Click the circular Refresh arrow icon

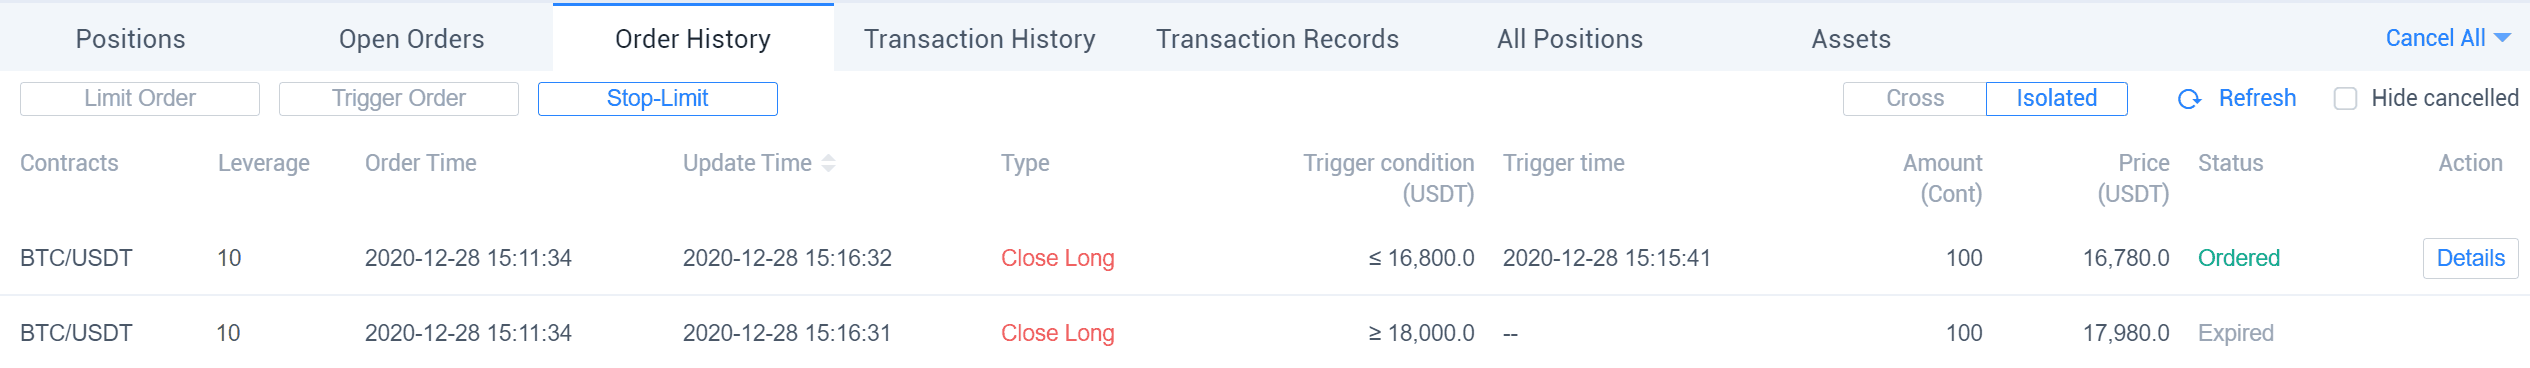[x=2189, y=99]
